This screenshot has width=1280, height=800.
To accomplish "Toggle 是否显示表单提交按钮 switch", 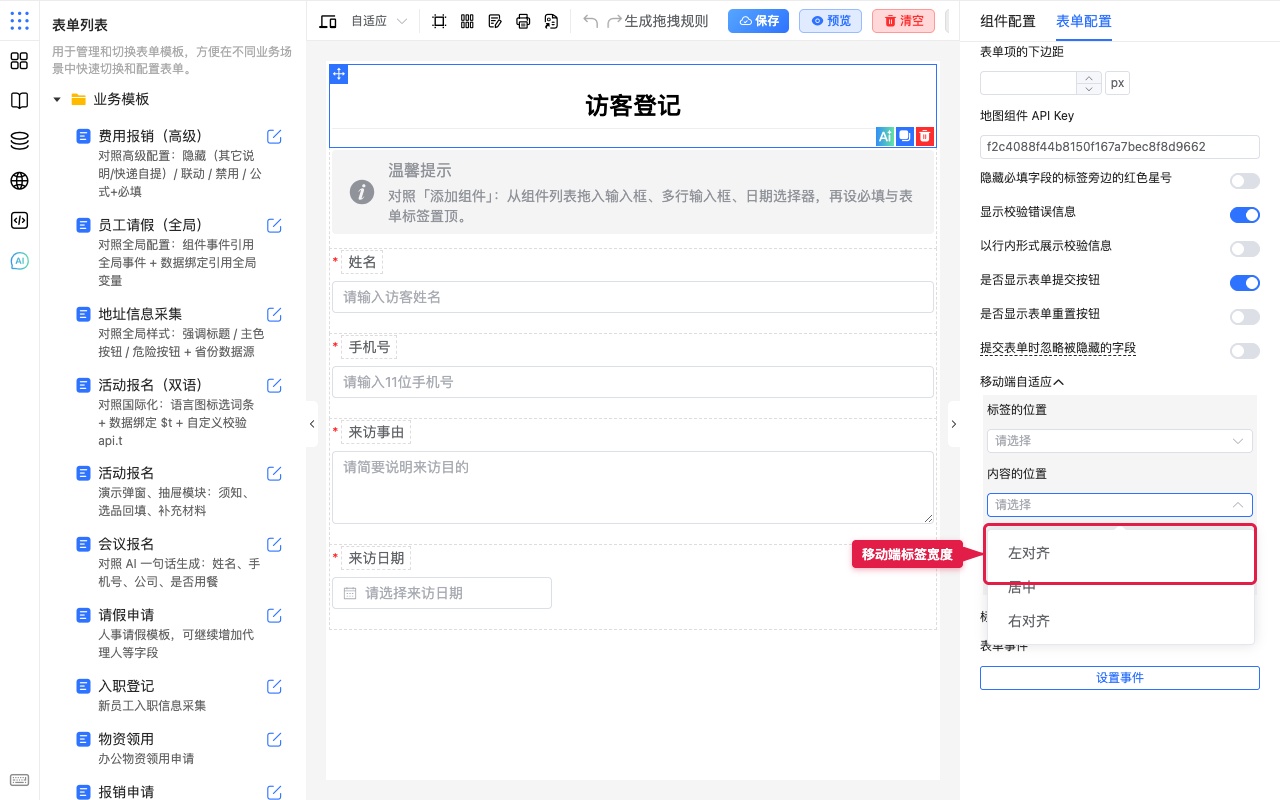I will [1245, 283].
